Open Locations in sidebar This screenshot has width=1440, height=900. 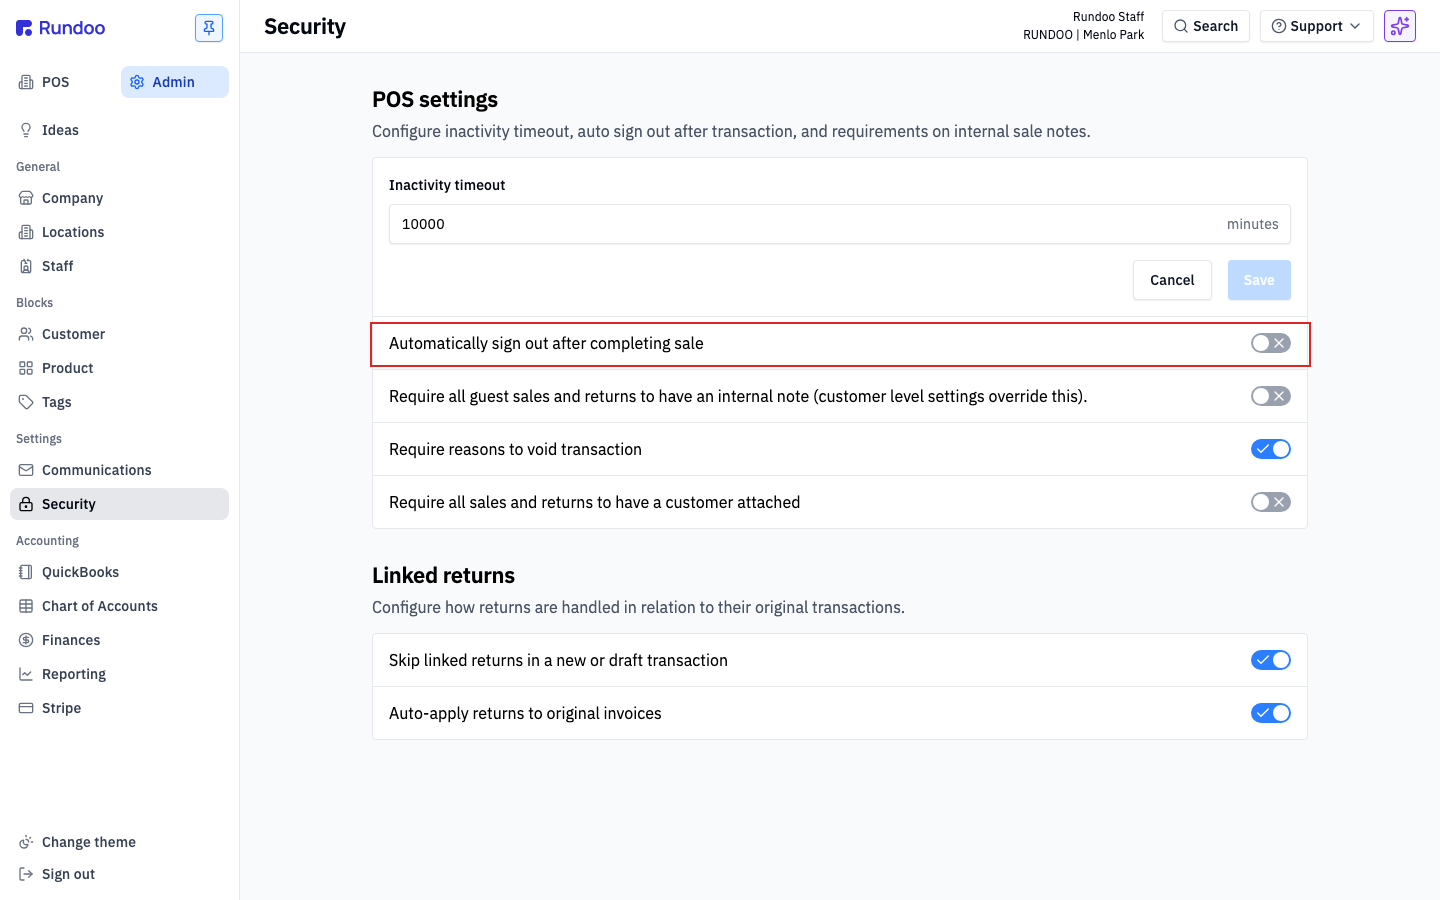[x=120, y=232]
